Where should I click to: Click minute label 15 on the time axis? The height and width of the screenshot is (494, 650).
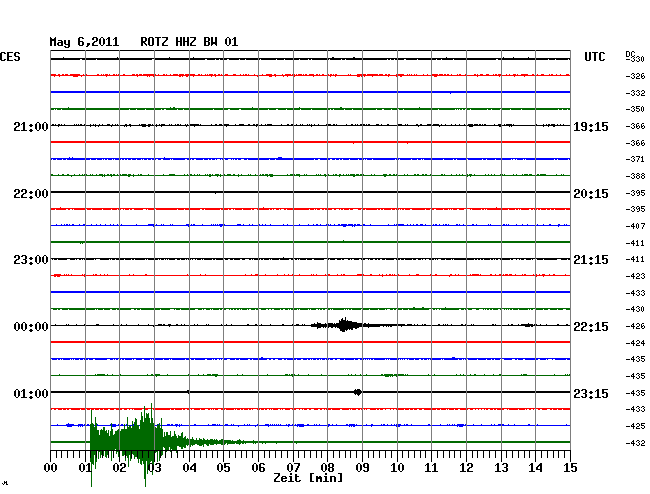pyautogui.click(x=570, y=467)
